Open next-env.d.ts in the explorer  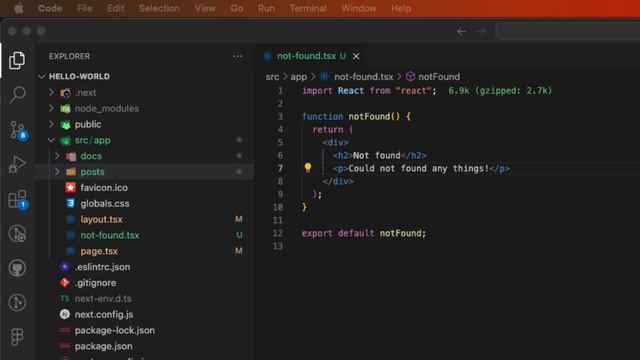click(x=145, y=298)
